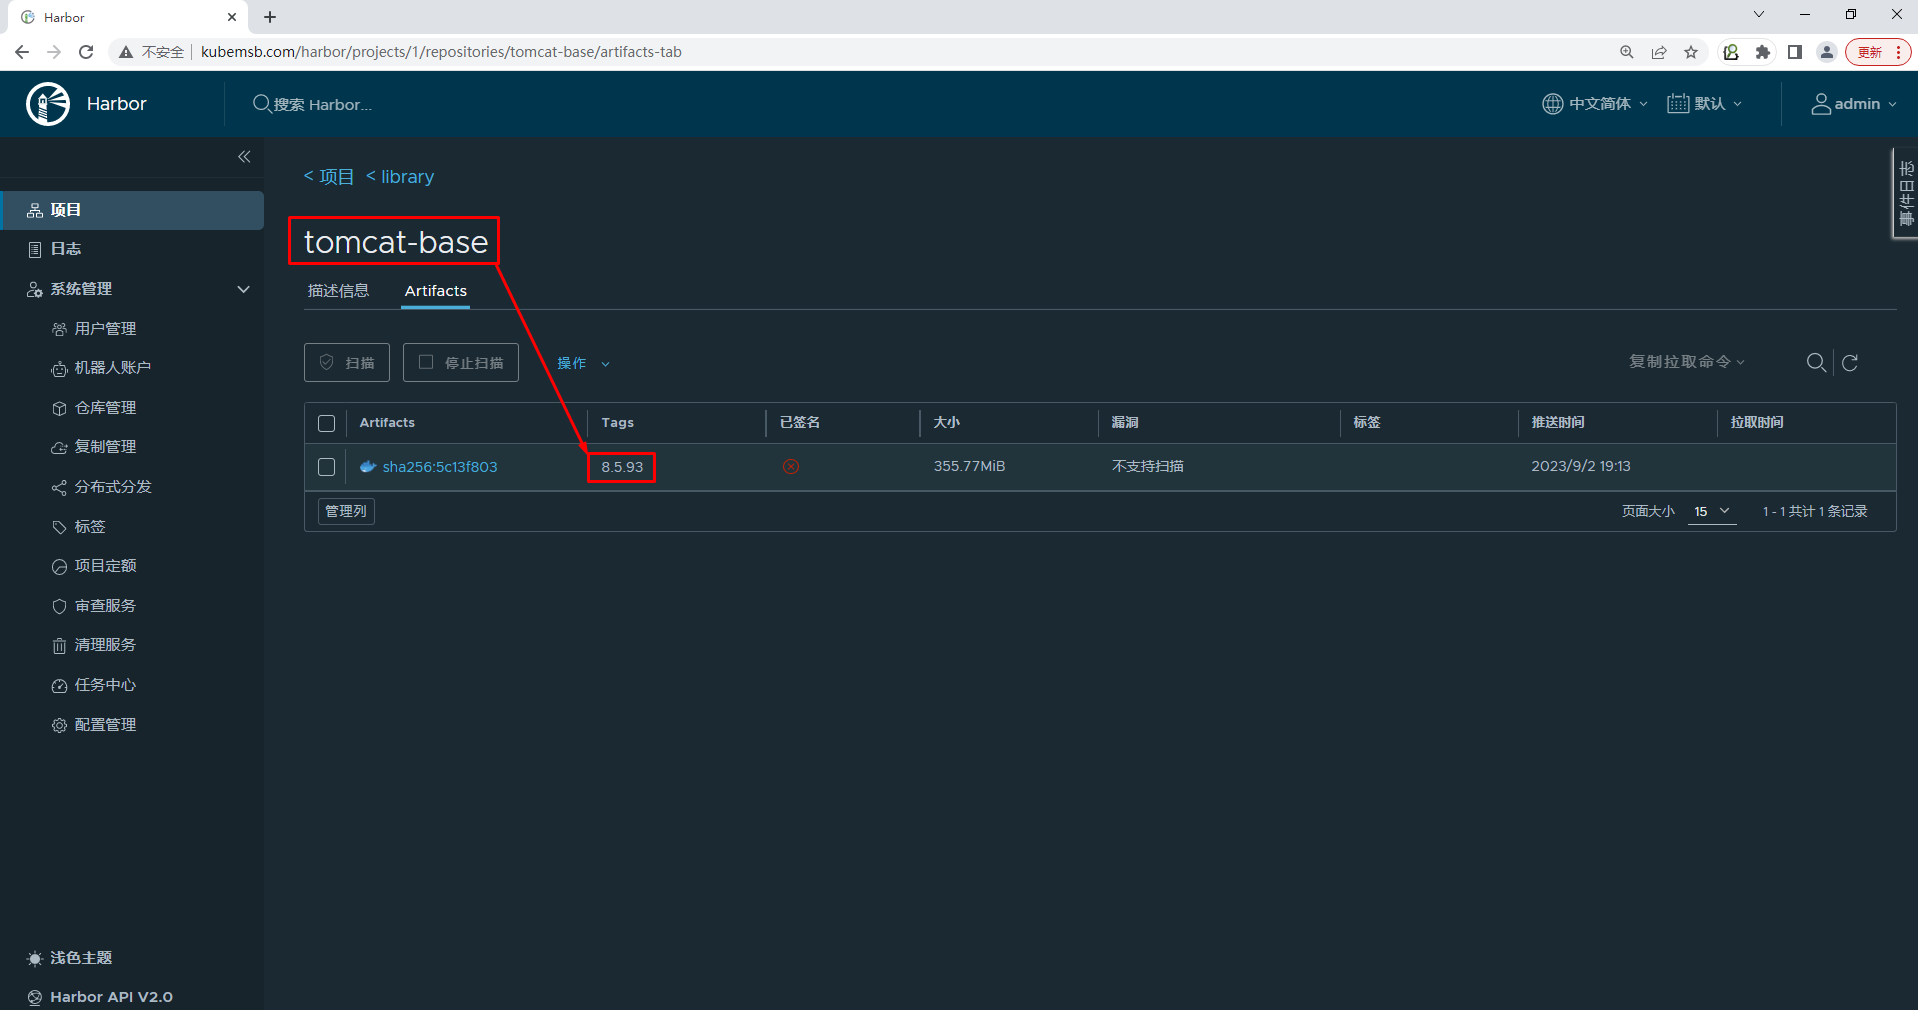Reload the browser page
Screen dimensions: 1918x1010
86,52
